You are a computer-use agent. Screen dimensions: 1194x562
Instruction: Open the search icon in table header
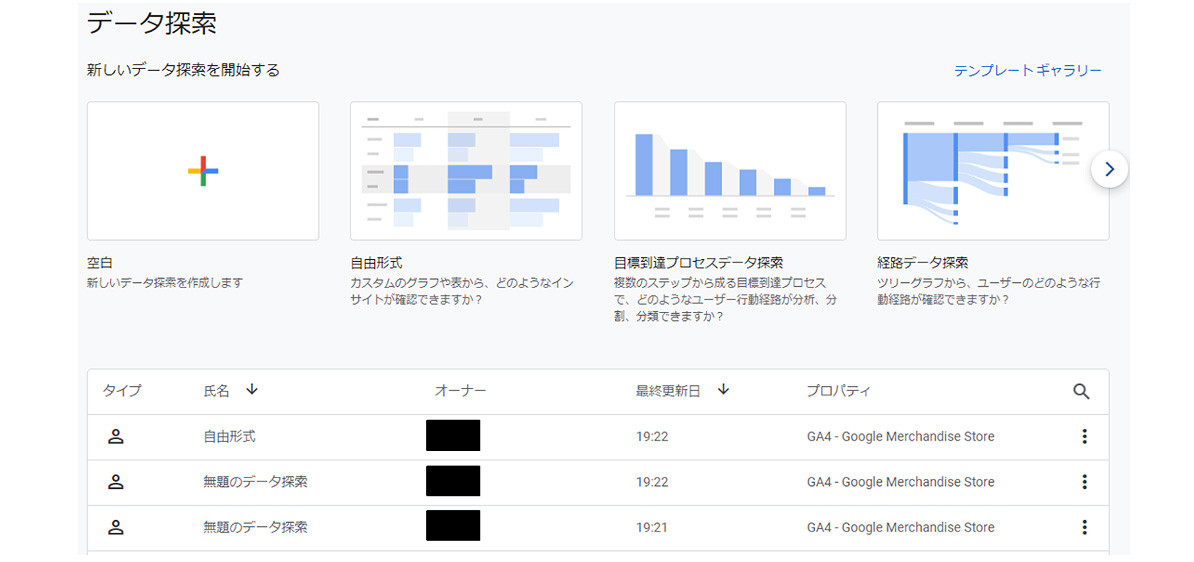click(x=1081, y=391)
